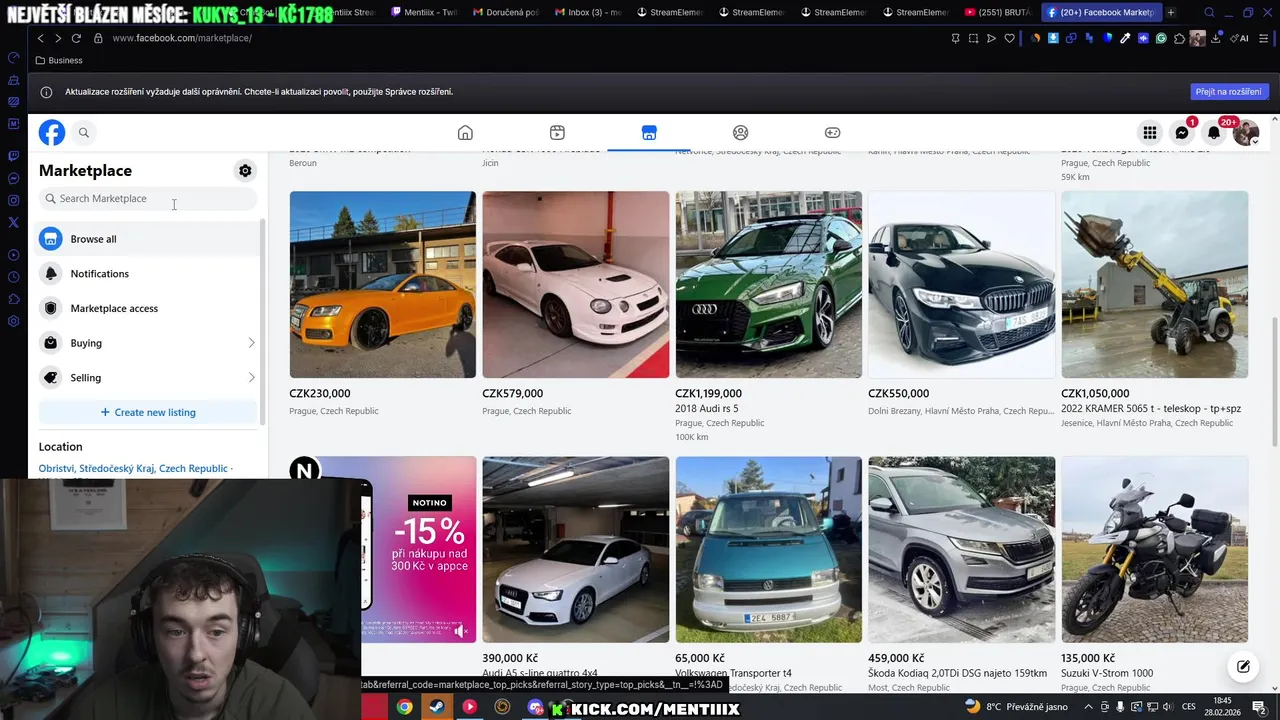
Task: Open Steam from the taskbar
Action: (x=437, y=707)
